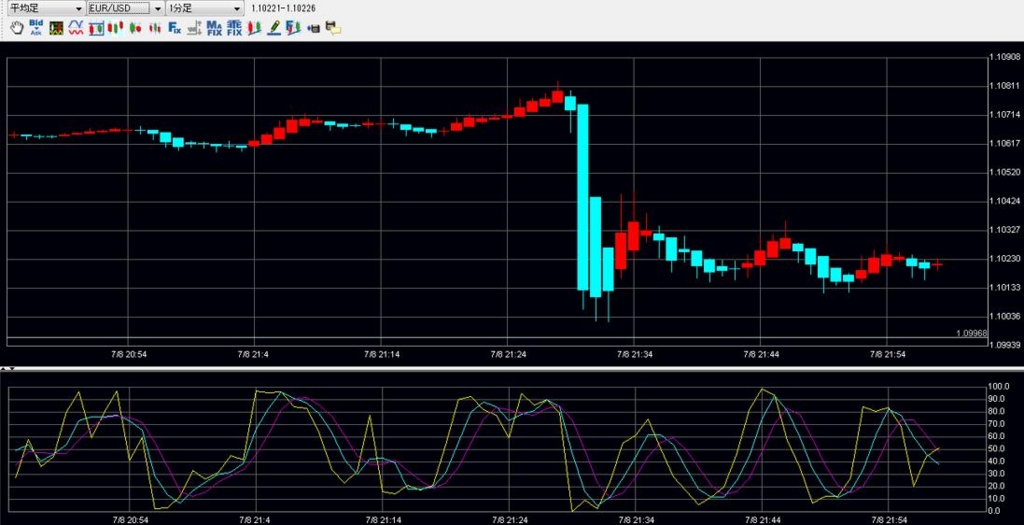Click the 乖 FIX deviation icon
The image size is (1024, 525).
[234, 27]
